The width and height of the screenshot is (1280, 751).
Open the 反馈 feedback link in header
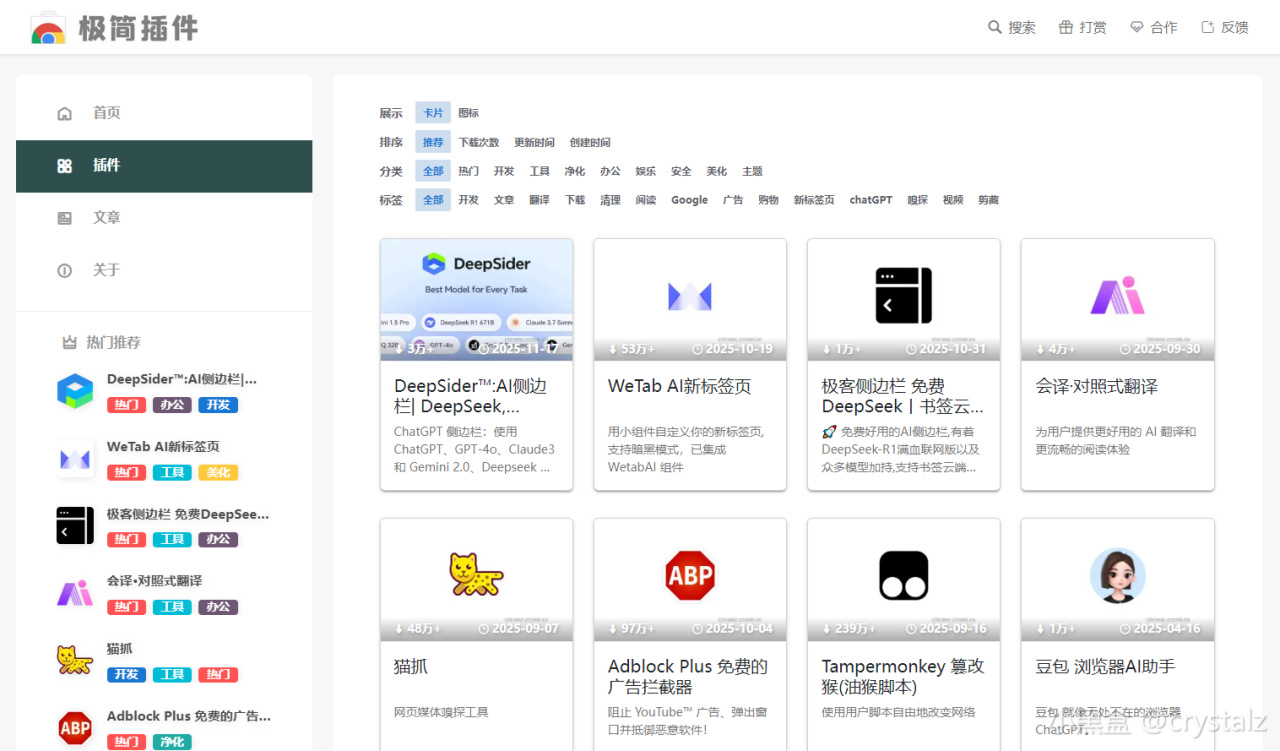(x=1225, y=28)
